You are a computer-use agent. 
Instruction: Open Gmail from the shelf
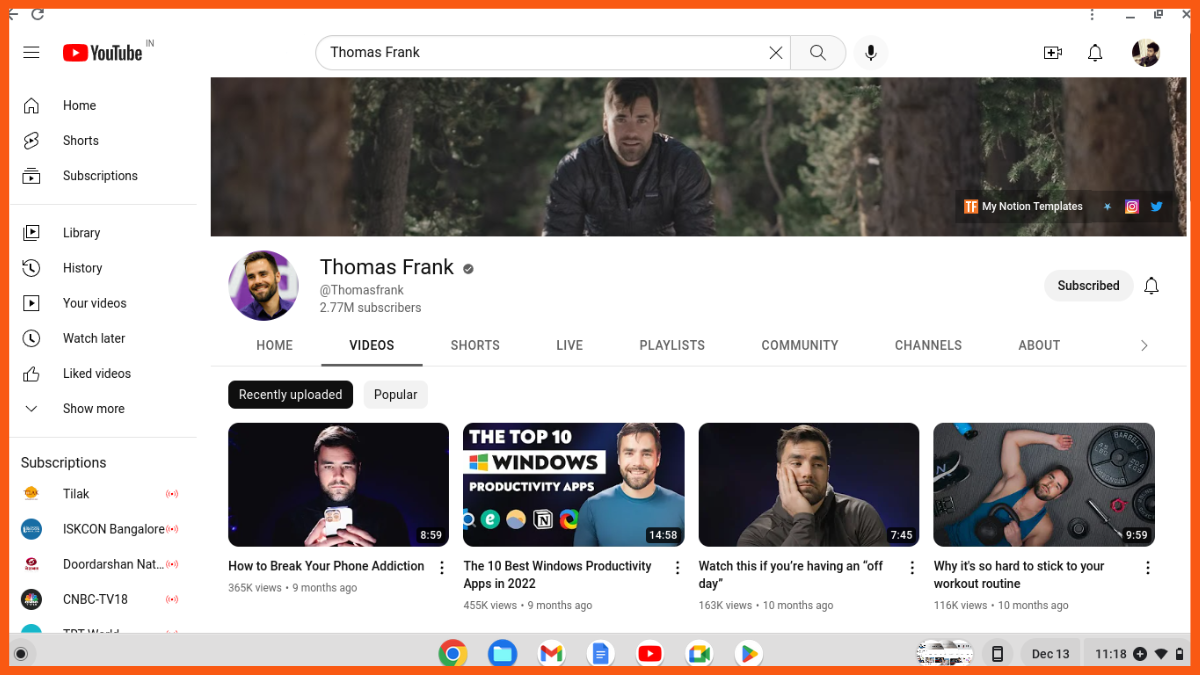(551, 654)
